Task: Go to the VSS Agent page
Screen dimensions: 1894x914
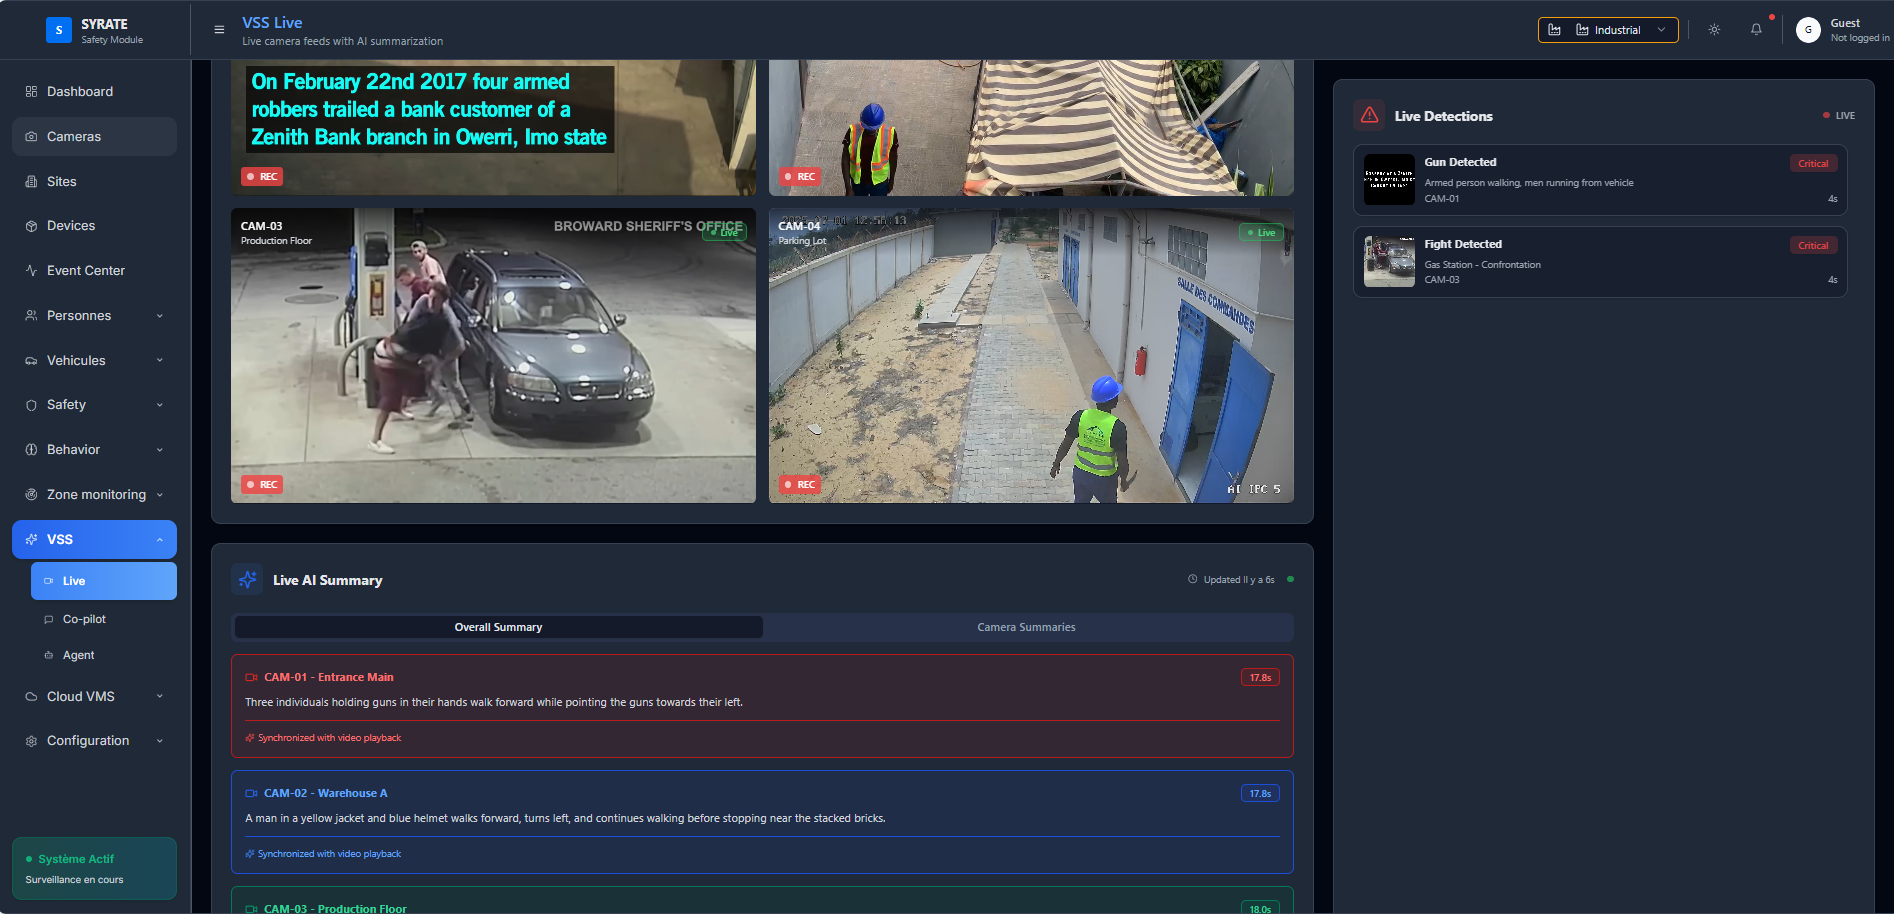Action: pos(78,656)
